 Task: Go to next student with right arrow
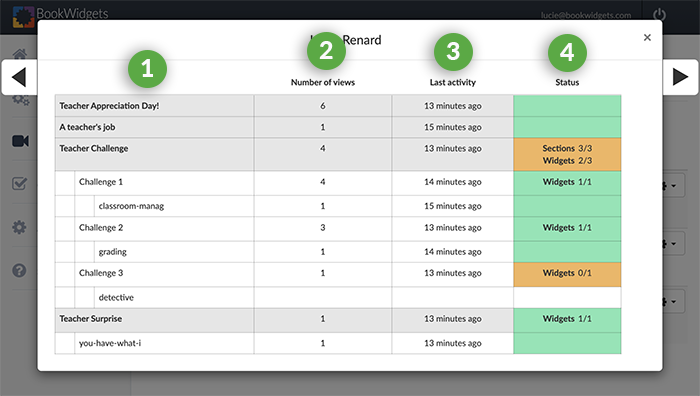(x=680, y=77)
